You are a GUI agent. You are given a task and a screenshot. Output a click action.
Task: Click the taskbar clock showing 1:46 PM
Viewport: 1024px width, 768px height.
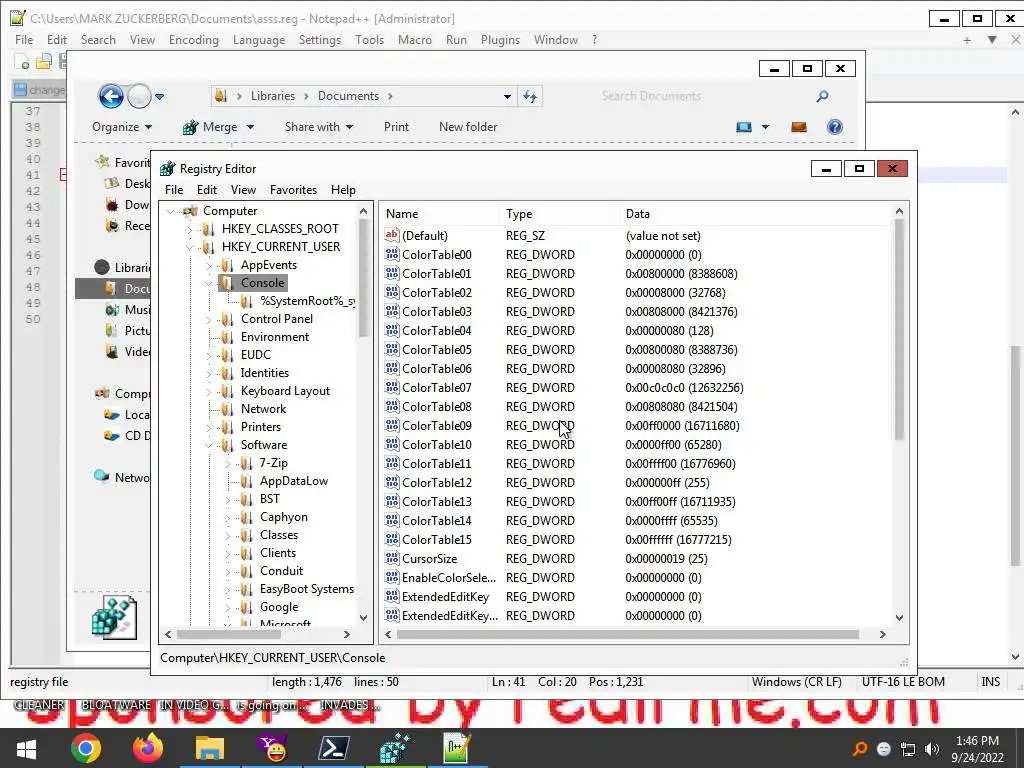pos(977,749)
